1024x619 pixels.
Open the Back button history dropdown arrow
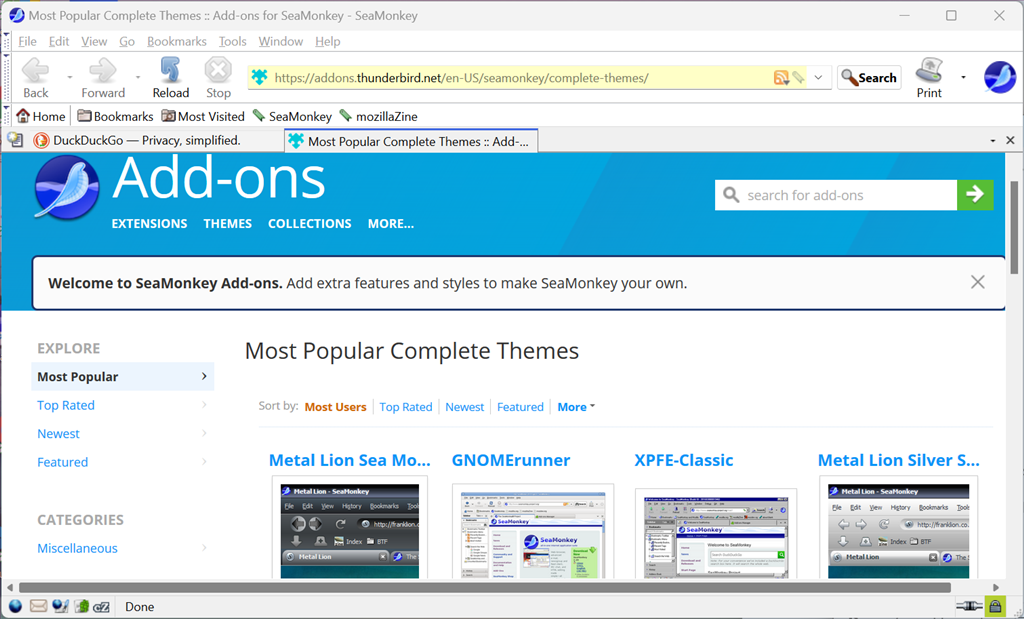[70, 78]
